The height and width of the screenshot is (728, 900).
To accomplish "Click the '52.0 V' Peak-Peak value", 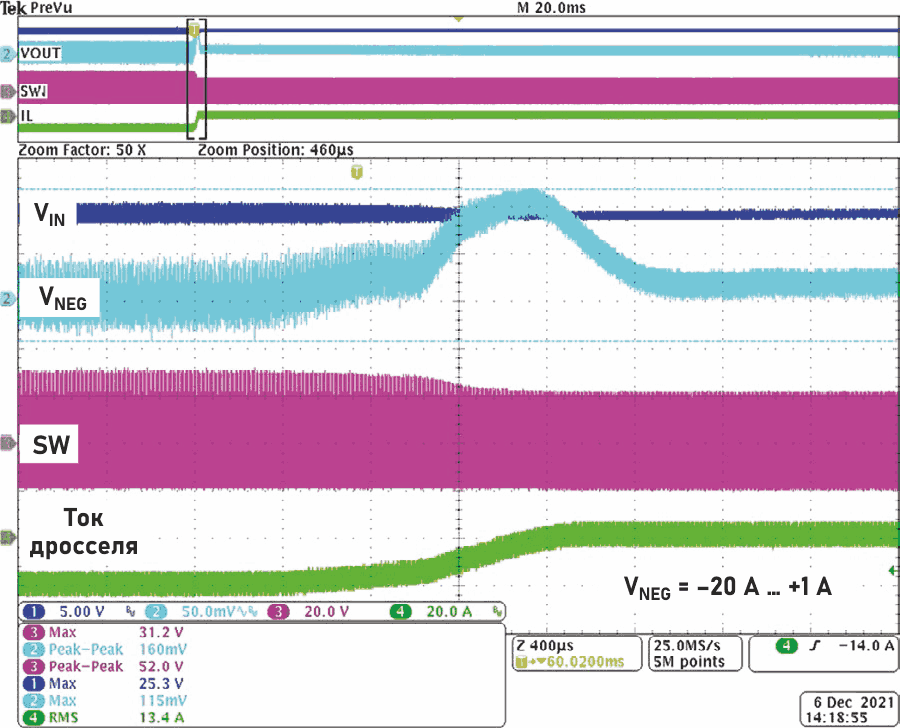I will click(x=161, y=667).
